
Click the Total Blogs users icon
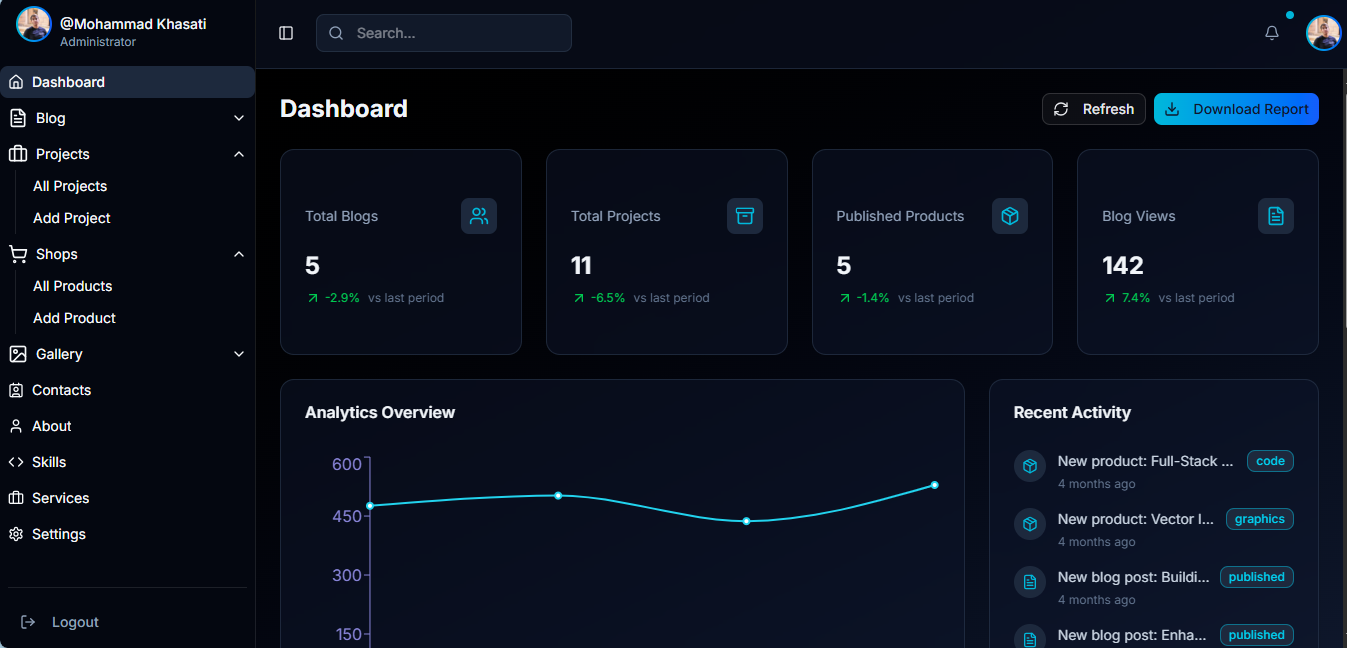coord(479,215)
